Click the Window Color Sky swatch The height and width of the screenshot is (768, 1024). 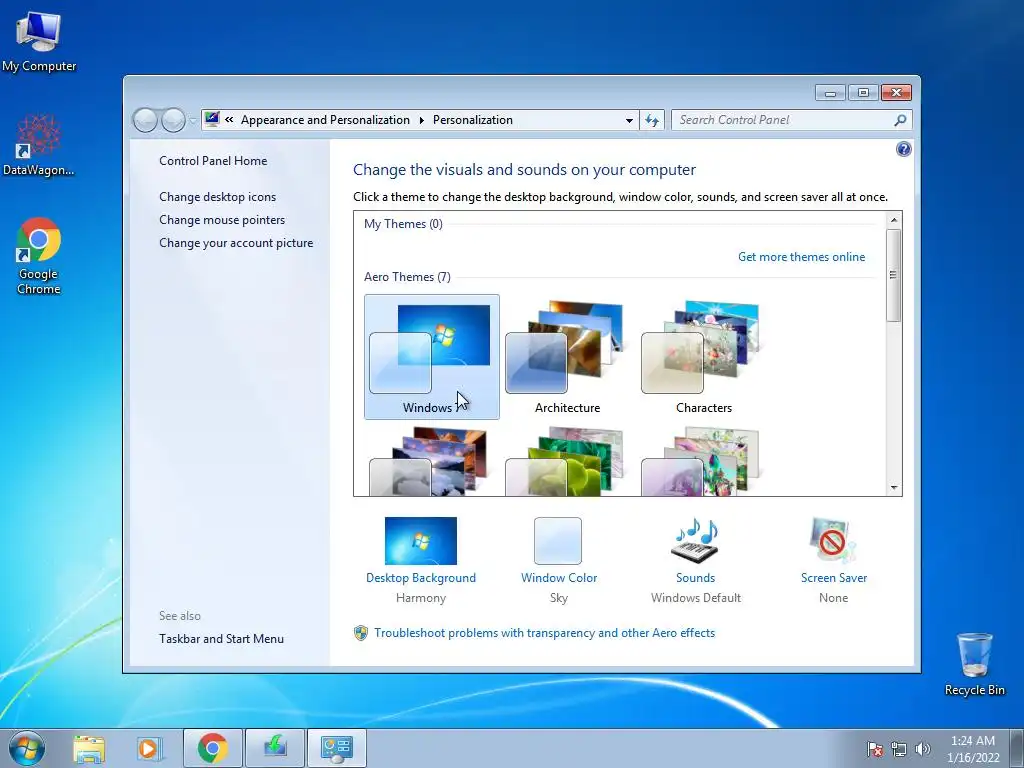558,541
